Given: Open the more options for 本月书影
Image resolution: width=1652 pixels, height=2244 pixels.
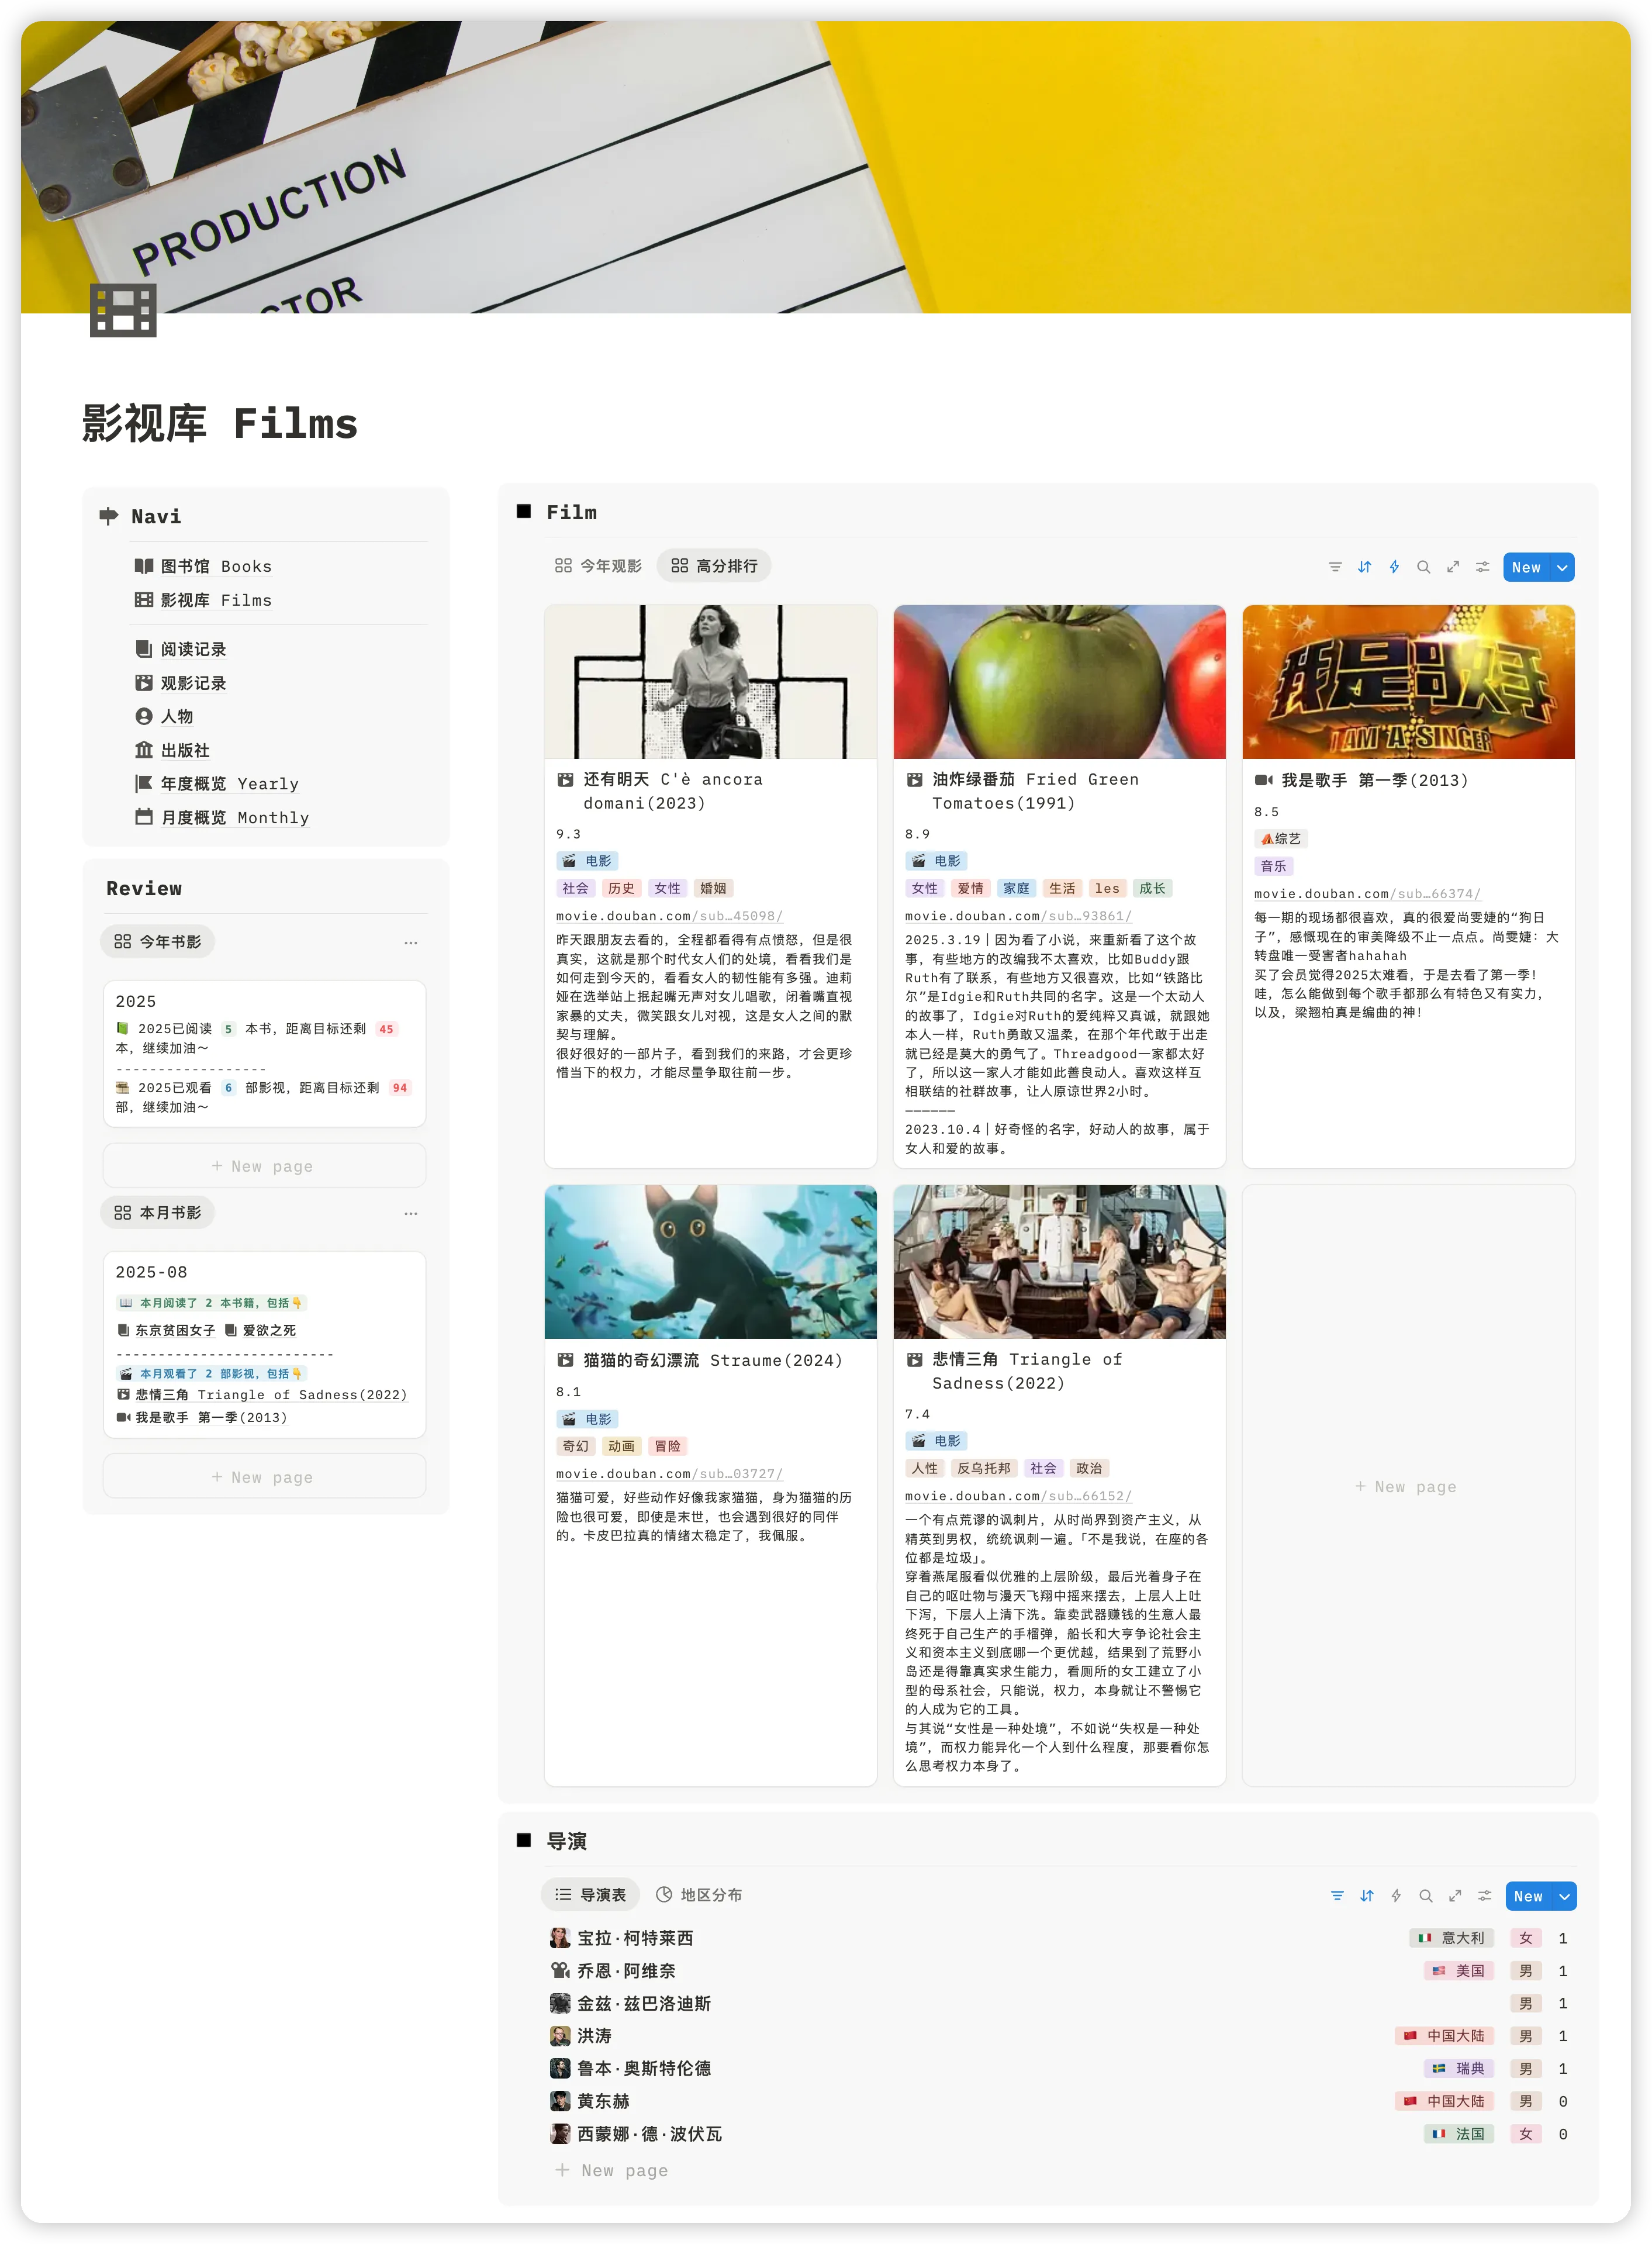Looking at the screenshot, I should tap(410, 1213).
